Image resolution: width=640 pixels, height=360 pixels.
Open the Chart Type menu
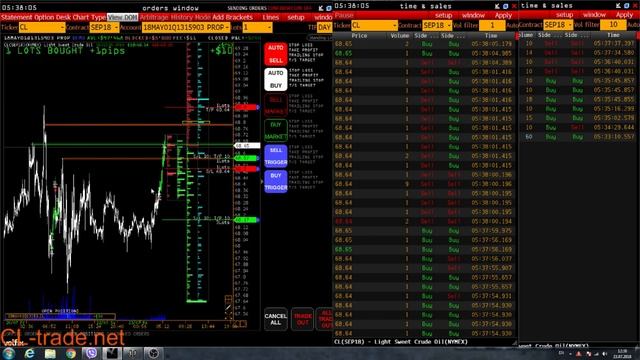89,17
